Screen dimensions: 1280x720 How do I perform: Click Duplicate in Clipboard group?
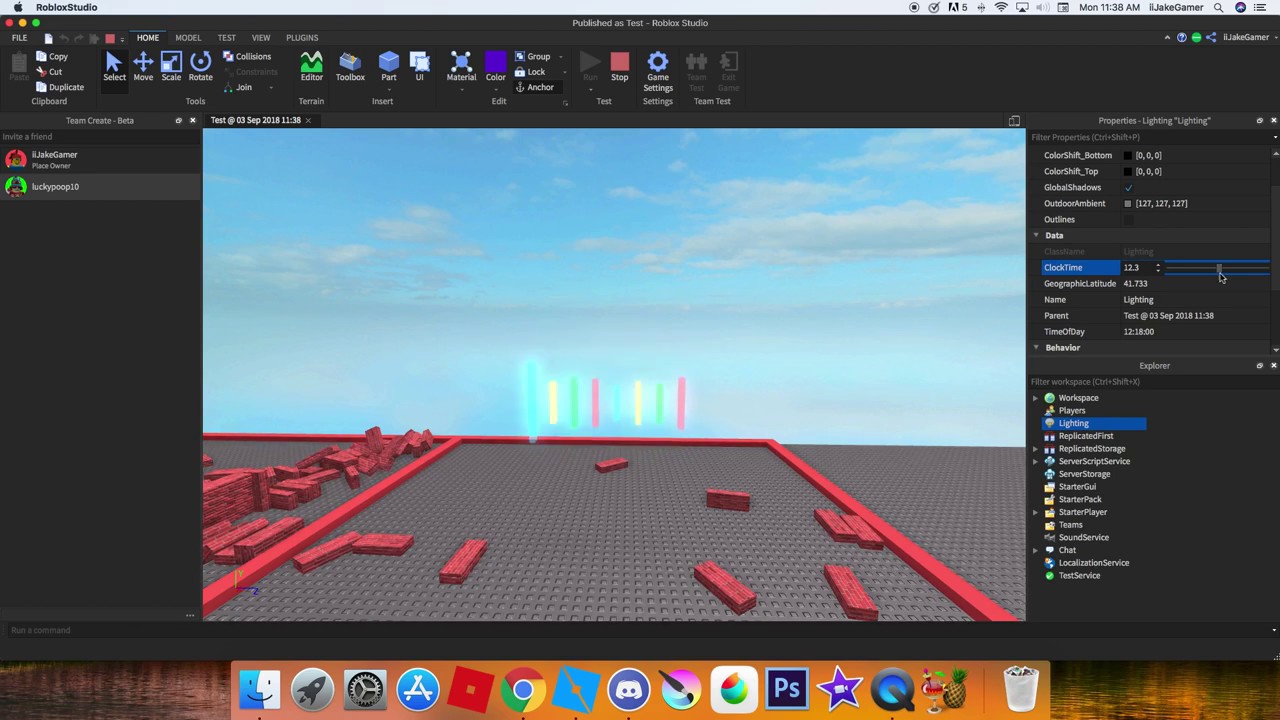click(x=60, y=87)
